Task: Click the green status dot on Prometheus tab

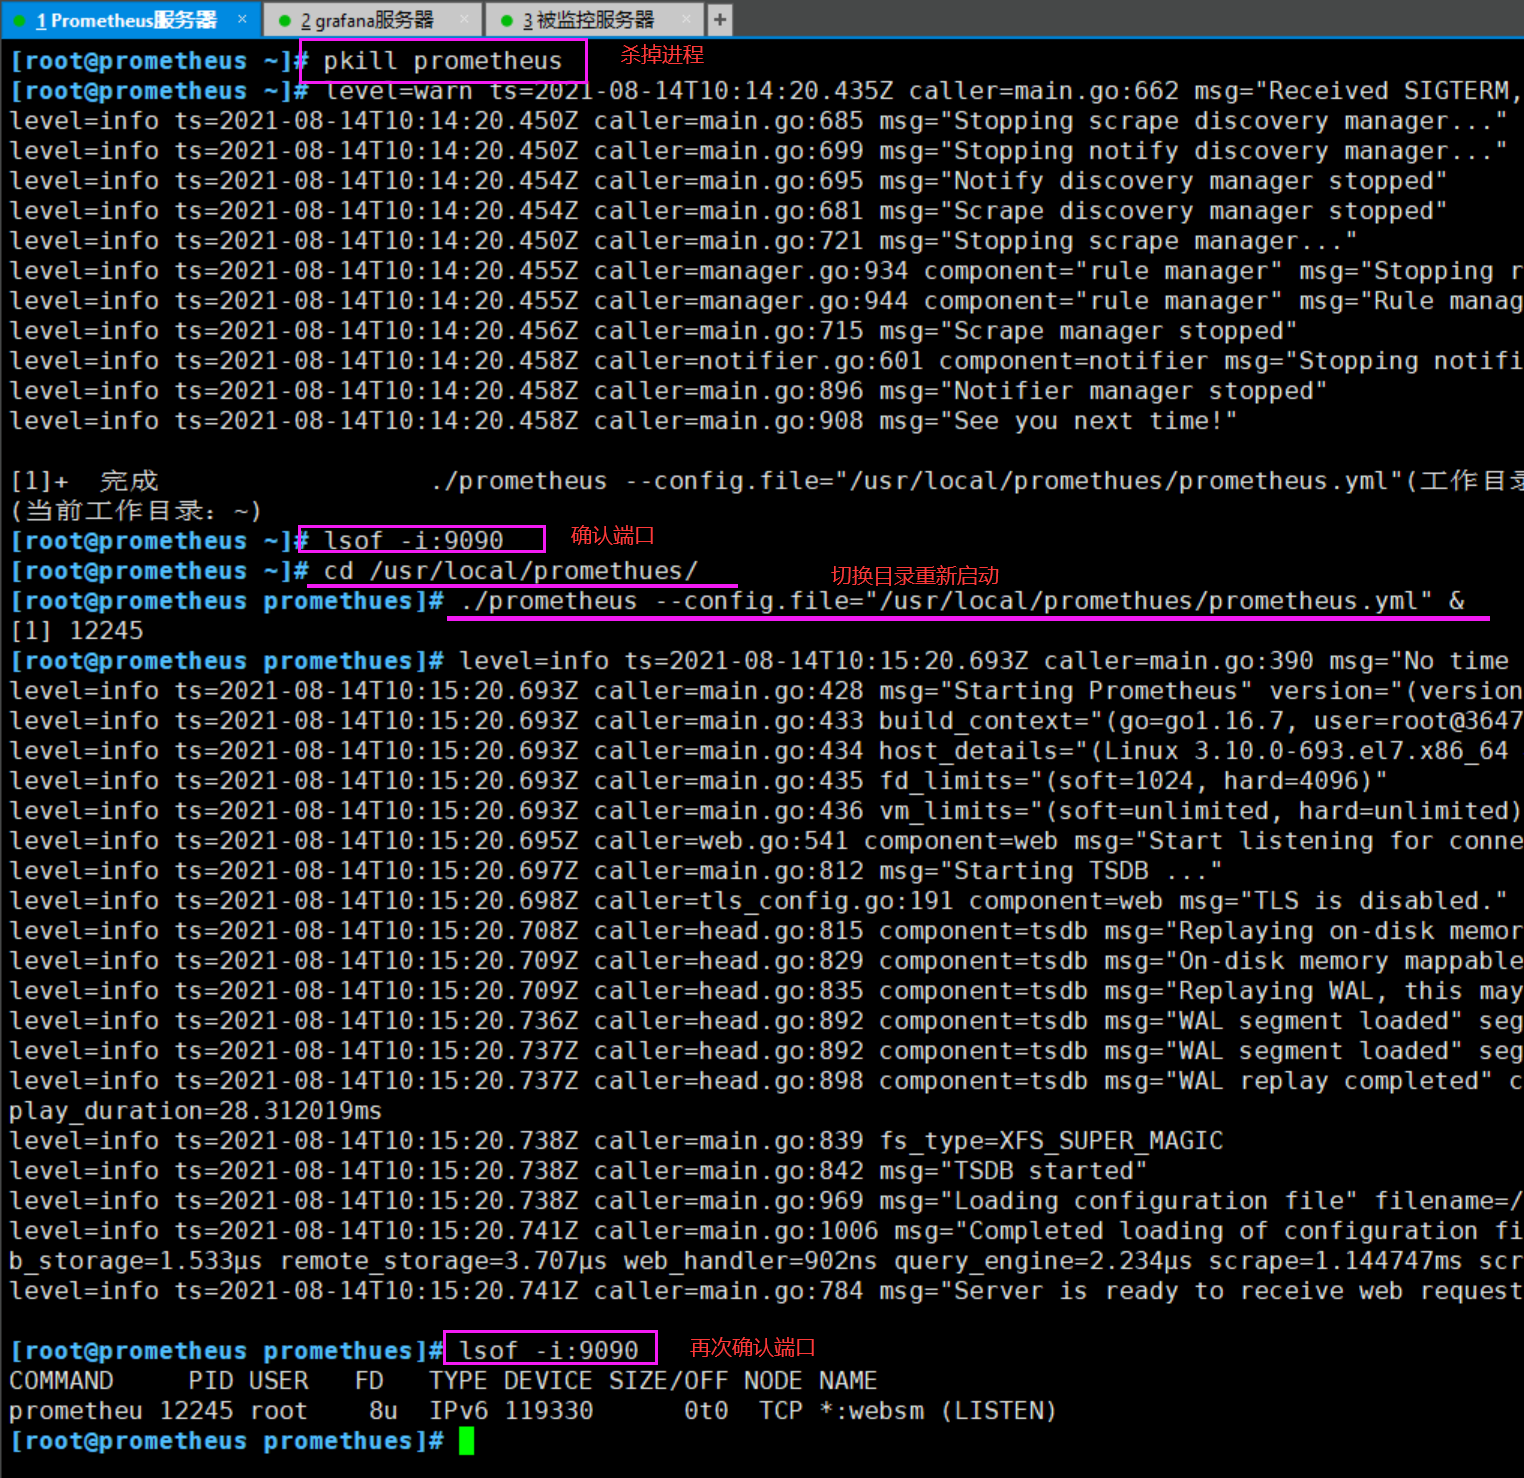Action: (19, 21)
